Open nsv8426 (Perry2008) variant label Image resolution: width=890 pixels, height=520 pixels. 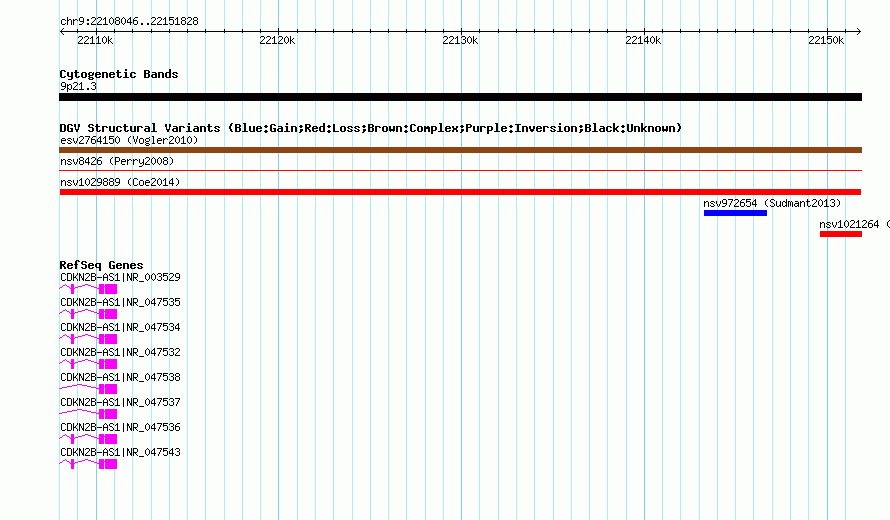[117, 161]
